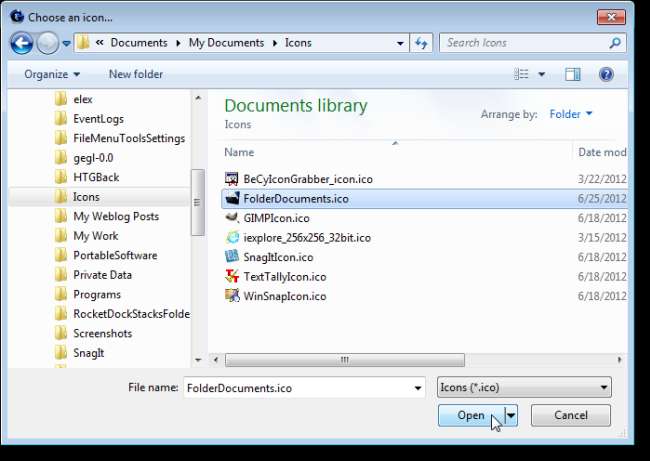Select the HTGBack folder

coord(96,177)
